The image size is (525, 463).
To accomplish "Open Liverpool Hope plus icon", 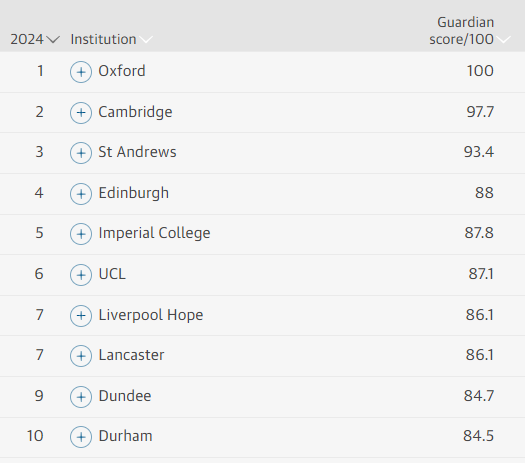I will point(81,316).
